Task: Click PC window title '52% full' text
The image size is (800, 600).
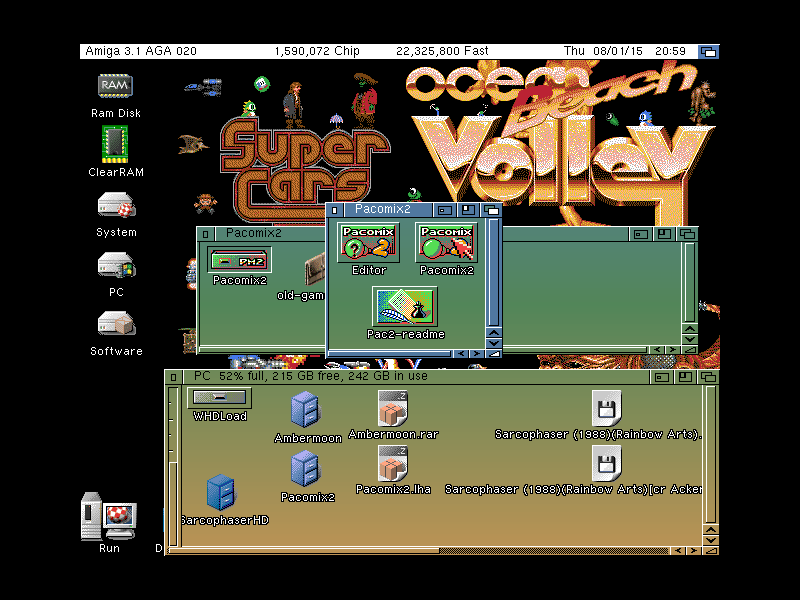Action: click(240, 377)
